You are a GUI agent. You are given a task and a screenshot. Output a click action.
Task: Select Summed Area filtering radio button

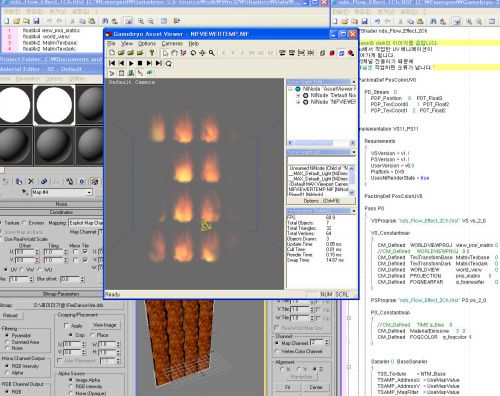coord(7,342)
